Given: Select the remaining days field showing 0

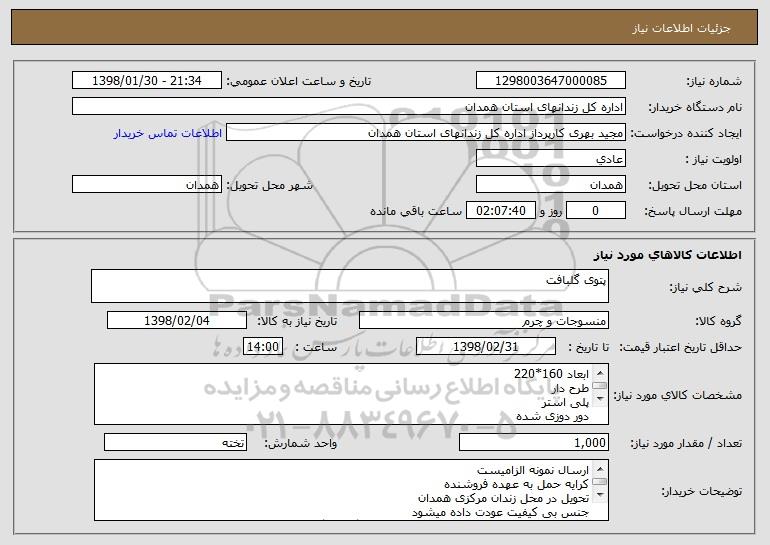Looking at the screenshot, I should [x=596, y=211].
